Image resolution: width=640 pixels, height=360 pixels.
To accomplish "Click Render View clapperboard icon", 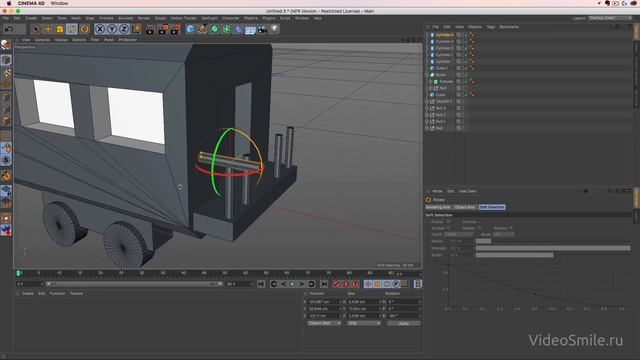I will coord(150,29).
